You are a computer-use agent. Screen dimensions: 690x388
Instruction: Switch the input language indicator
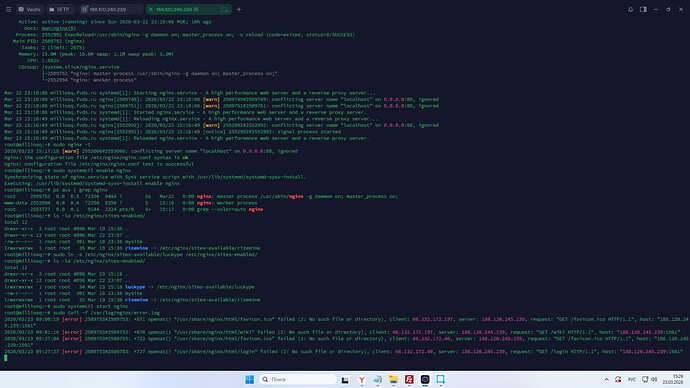[632, 379]
